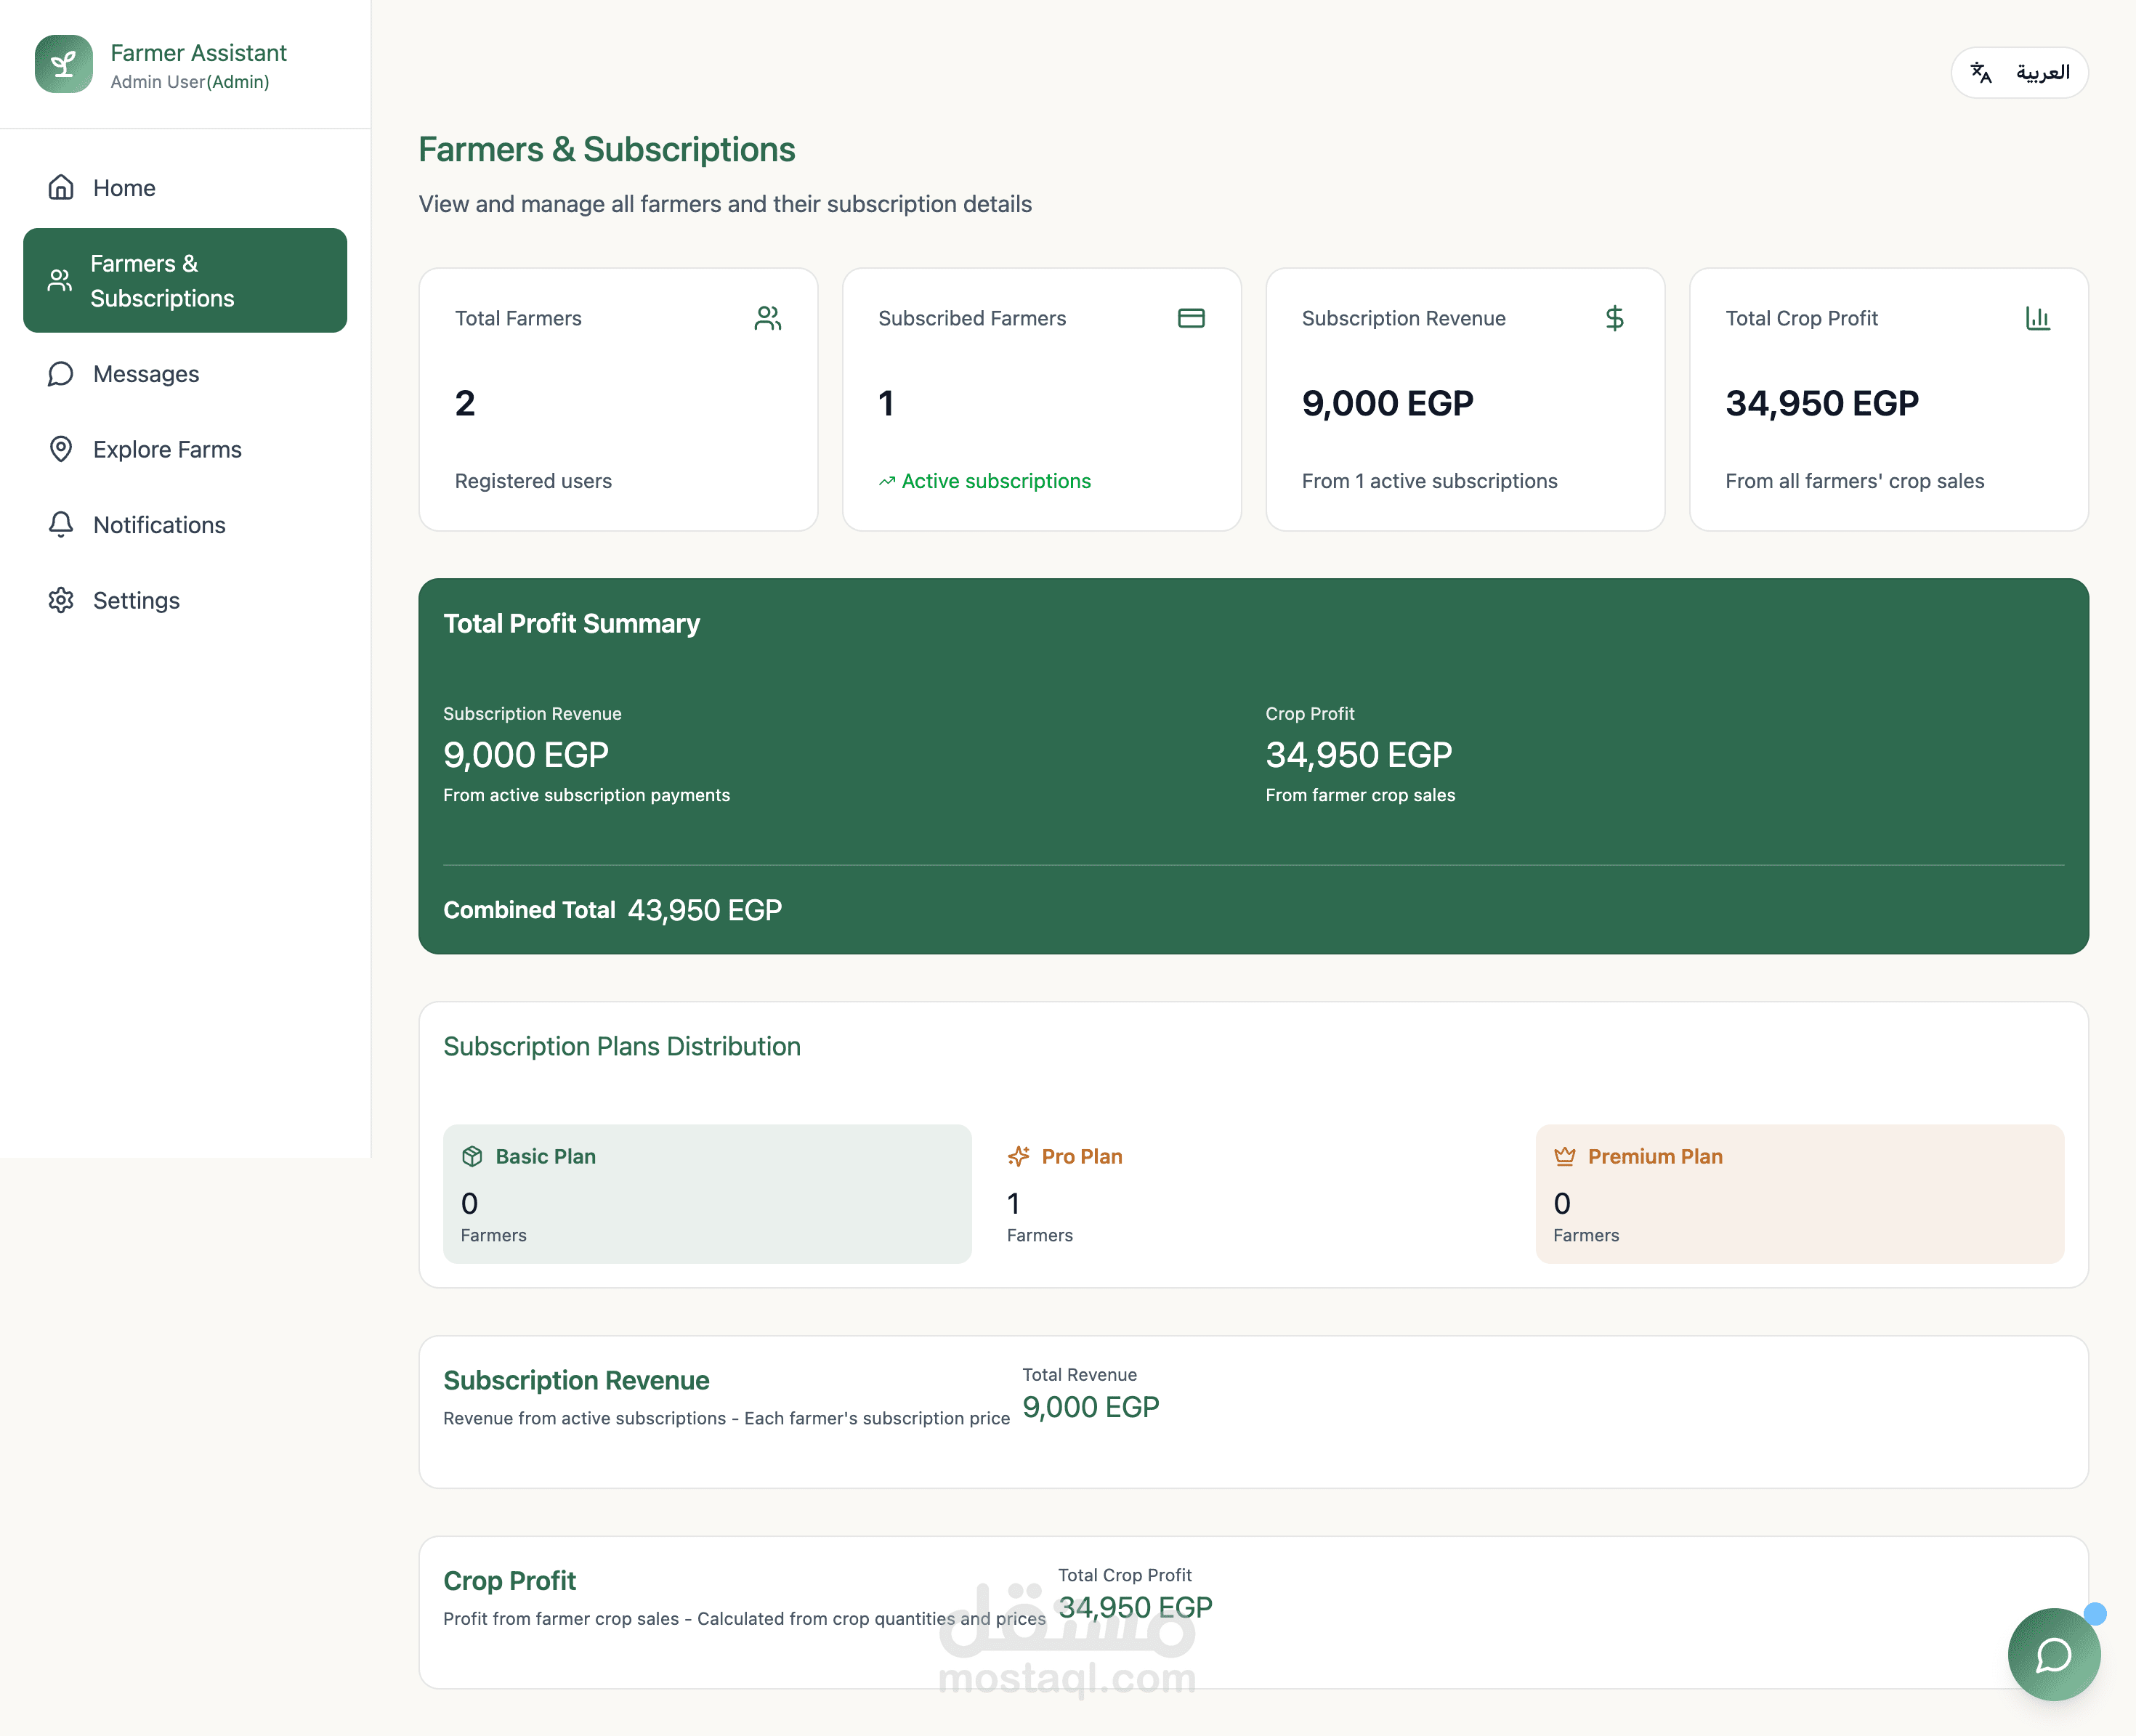Click the Combined Total amount

pos(704,910)
